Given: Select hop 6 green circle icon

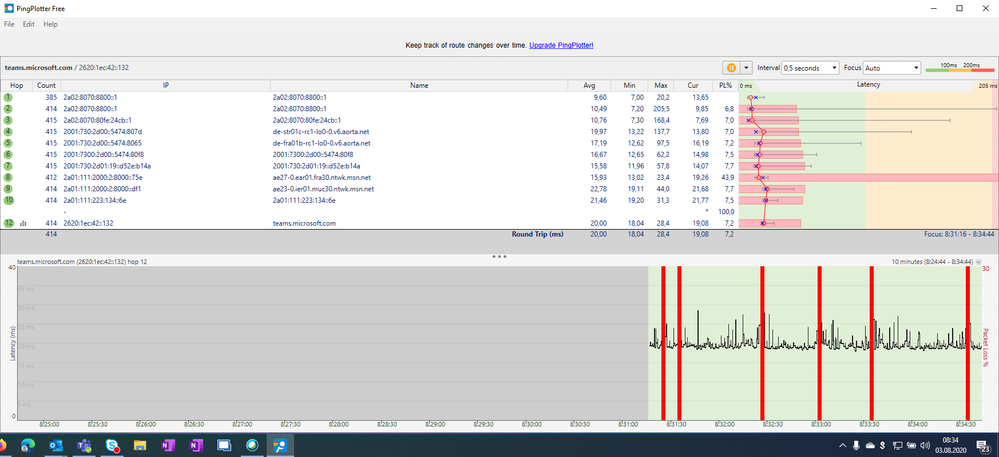Looking at the screenshot, I should coord(8,154).
